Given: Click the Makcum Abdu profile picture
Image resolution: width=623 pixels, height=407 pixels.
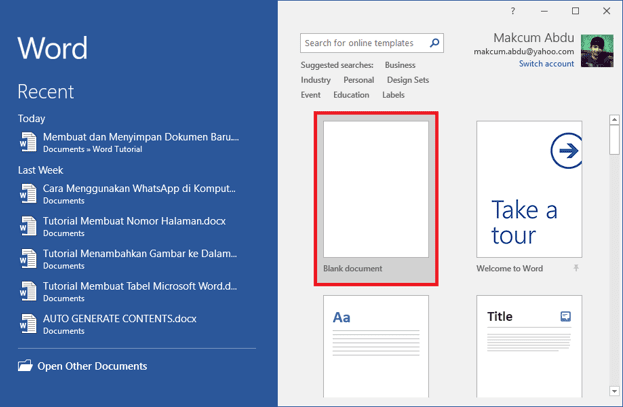Looking at the screenshot, I should [x=597, y=50].
